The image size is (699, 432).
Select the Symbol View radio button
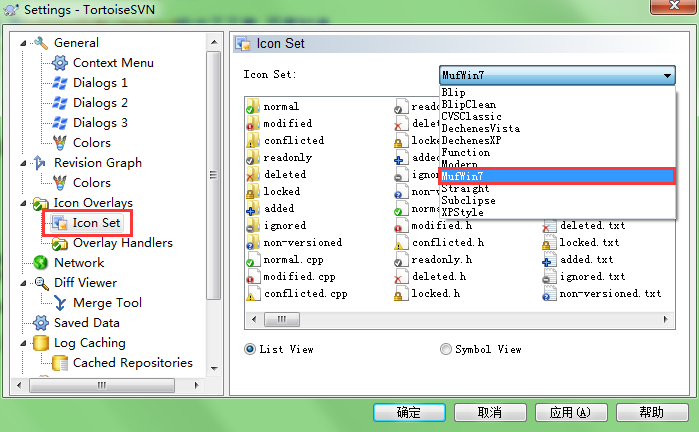(x=445, y=349)
